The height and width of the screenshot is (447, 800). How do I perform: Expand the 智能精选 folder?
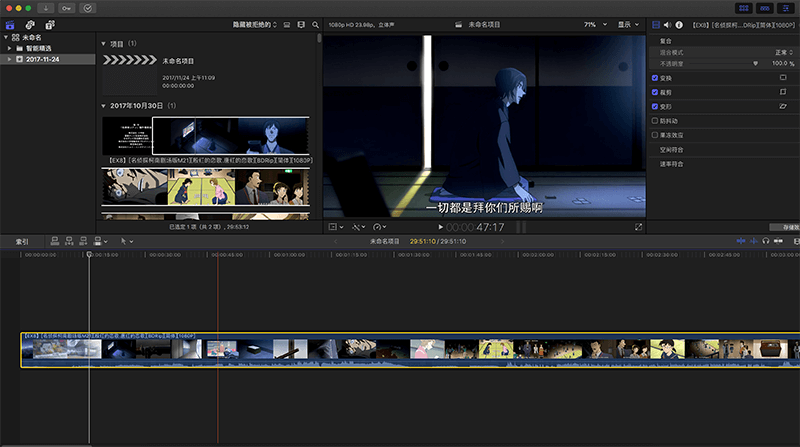(9, 48)
